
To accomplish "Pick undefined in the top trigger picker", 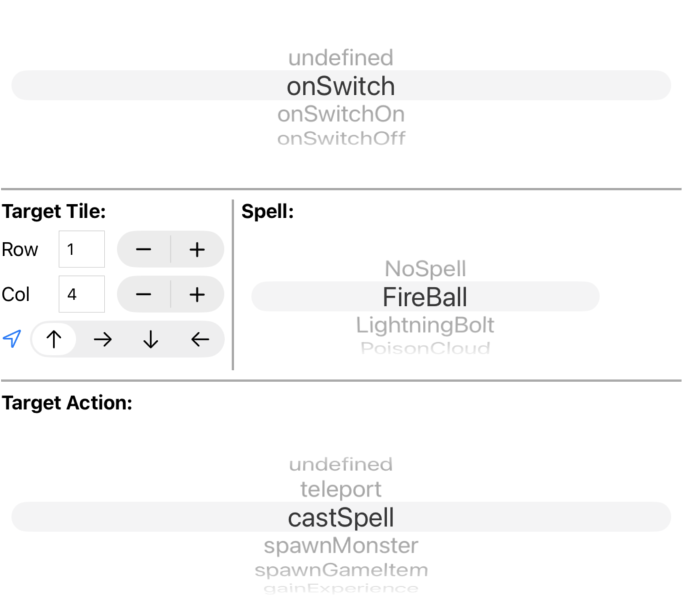I will point(341,58).
